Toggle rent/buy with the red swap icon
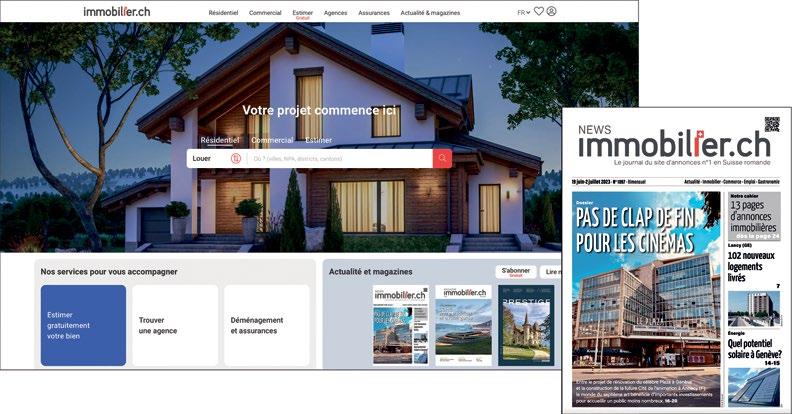797x414 pixels. click(236, 159)
